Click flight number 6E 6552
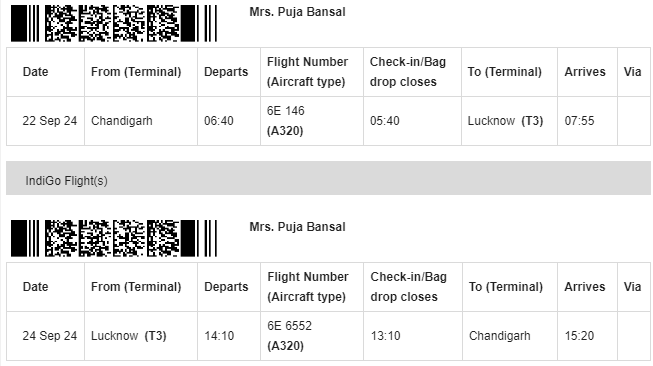The height and width of the screenshot is (366, 653). 289,326
